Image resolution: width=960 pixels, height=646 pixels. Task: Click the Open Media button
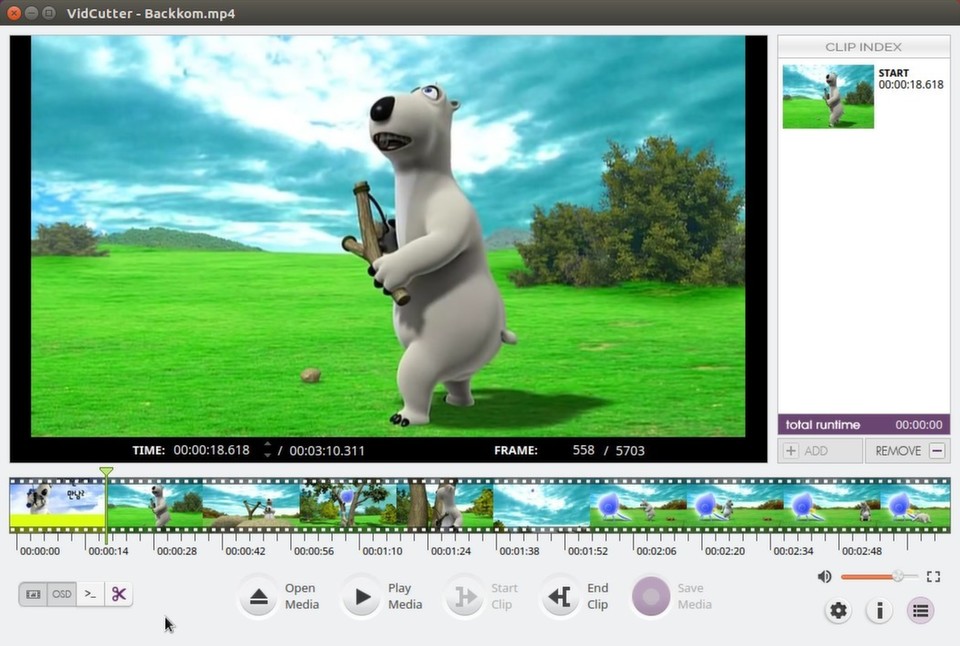[279, 596]
